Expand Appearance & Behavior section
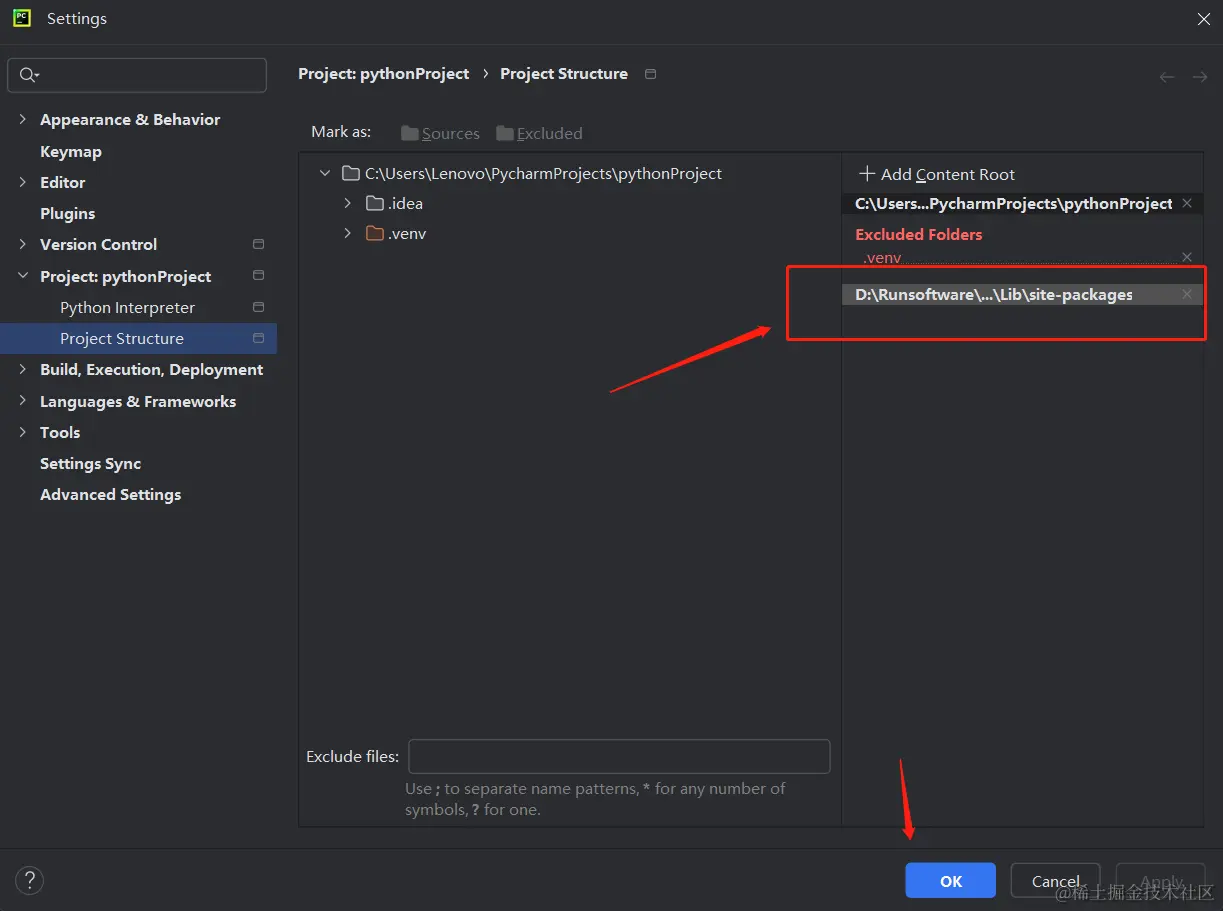This screenshot has height=911, width=1223. [x=22, y=119]
